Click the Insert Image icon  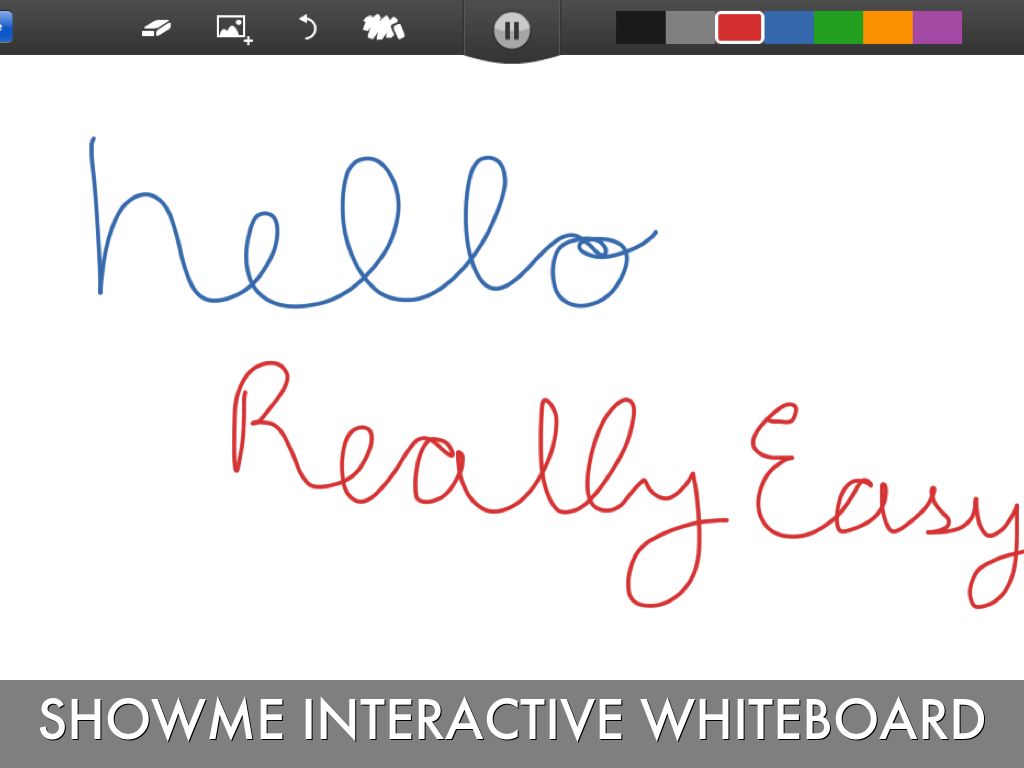234,28
